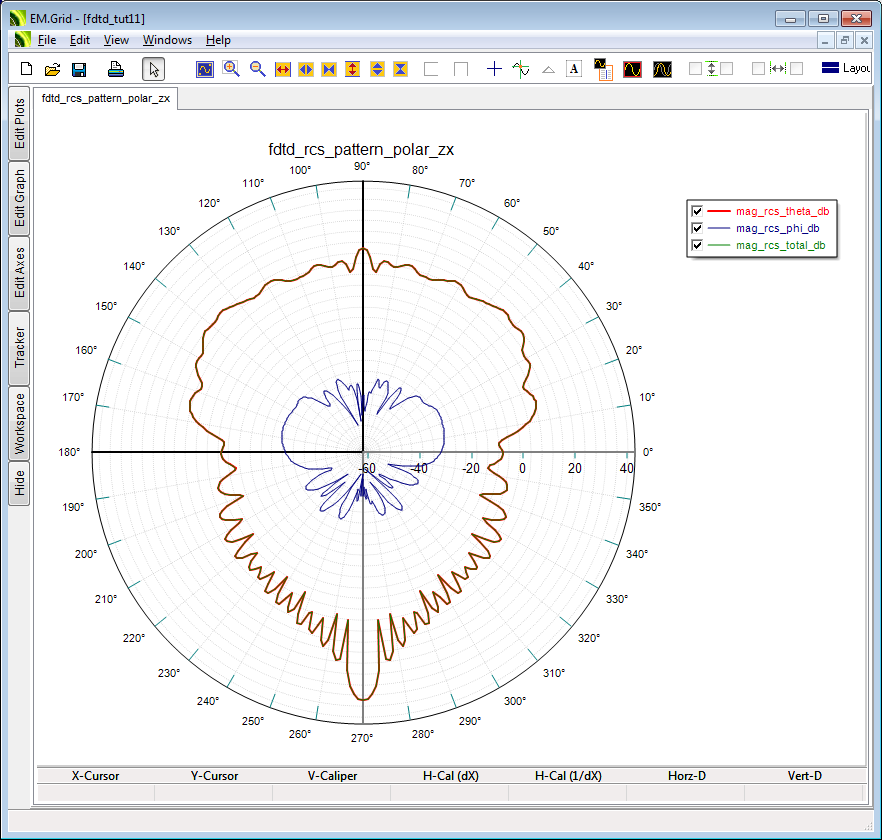Open the Windows menu
The image size is (882, 840).
(167, 40)
